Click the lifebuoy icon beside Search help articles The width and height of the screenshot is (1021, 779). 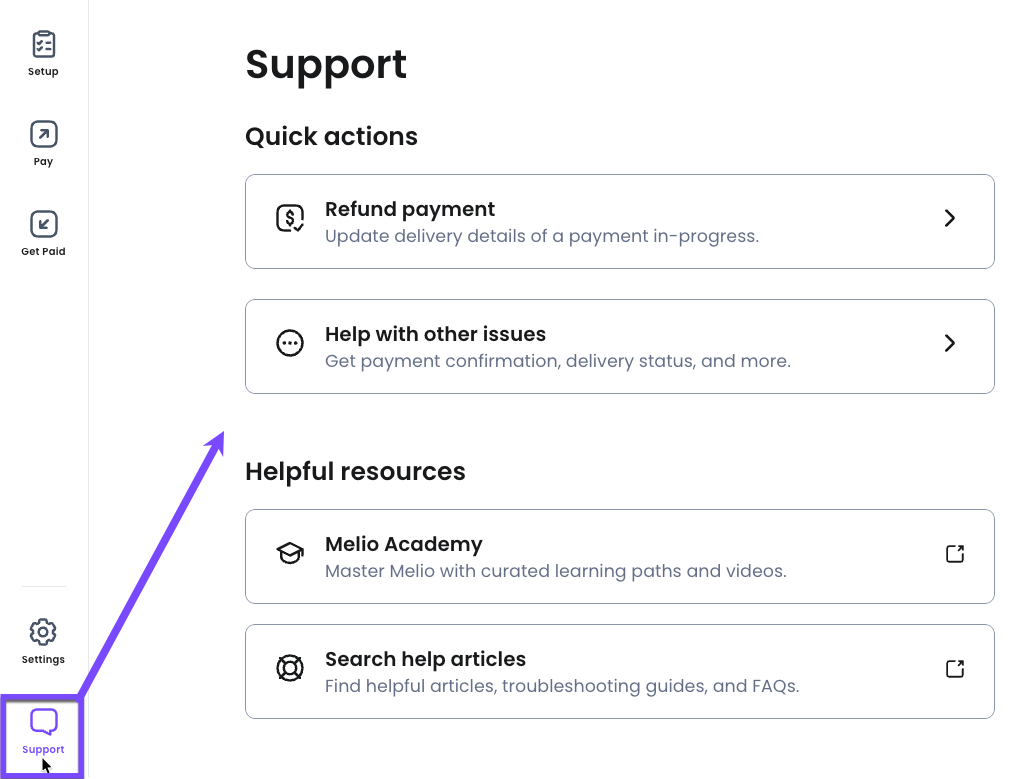290,668
